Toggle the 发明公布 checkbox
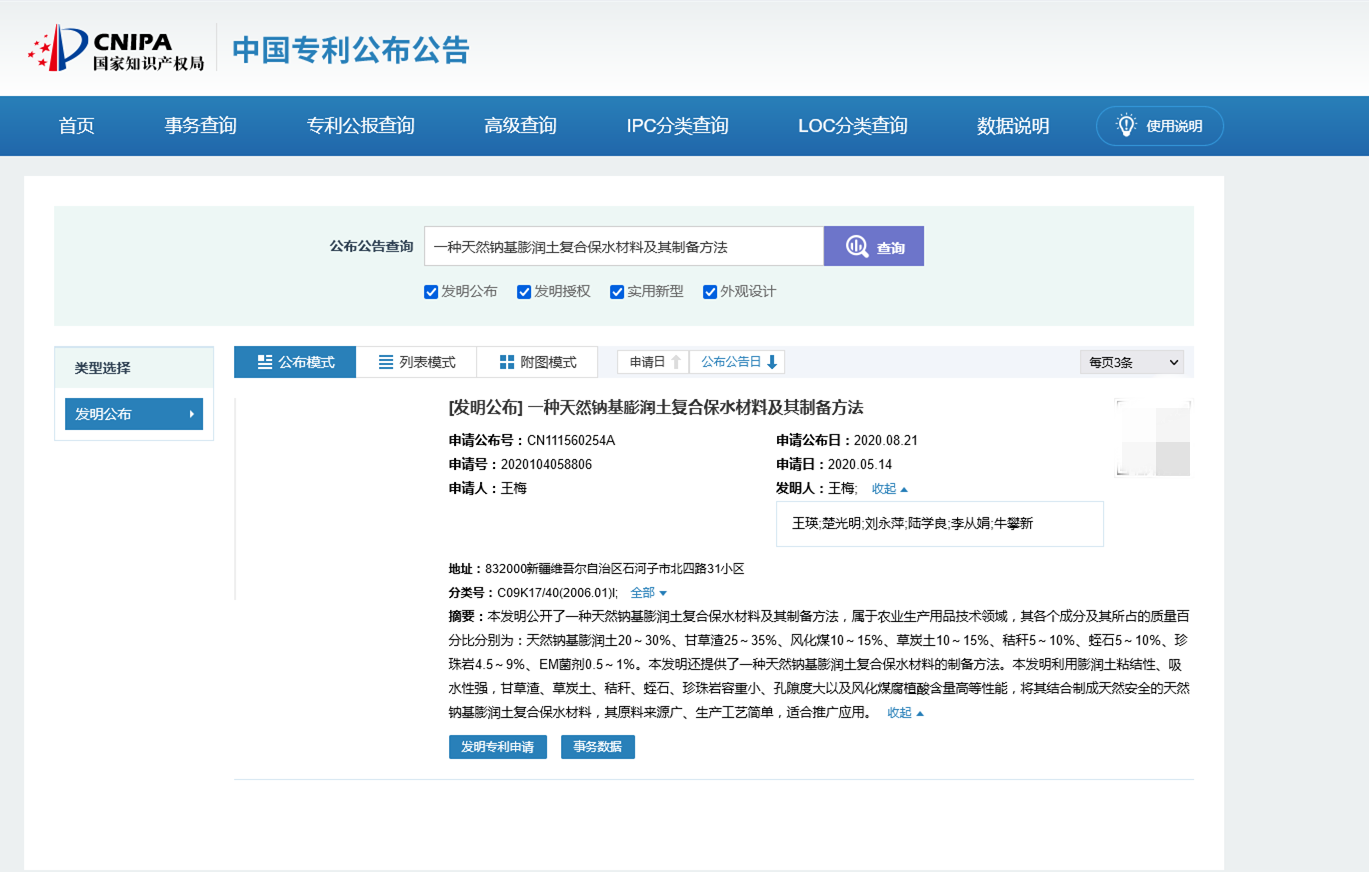Image resolution: width=1369 pixels, height=872 pixels. click(431, 292)
